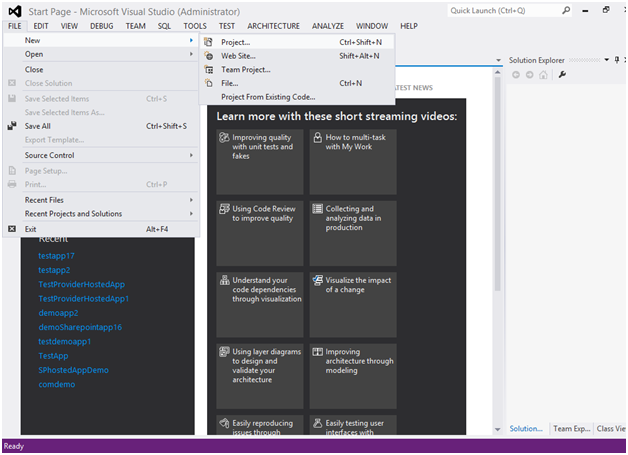Open the TOOLS menu
The width and height of the screenshot is (628, 455).
195,26
